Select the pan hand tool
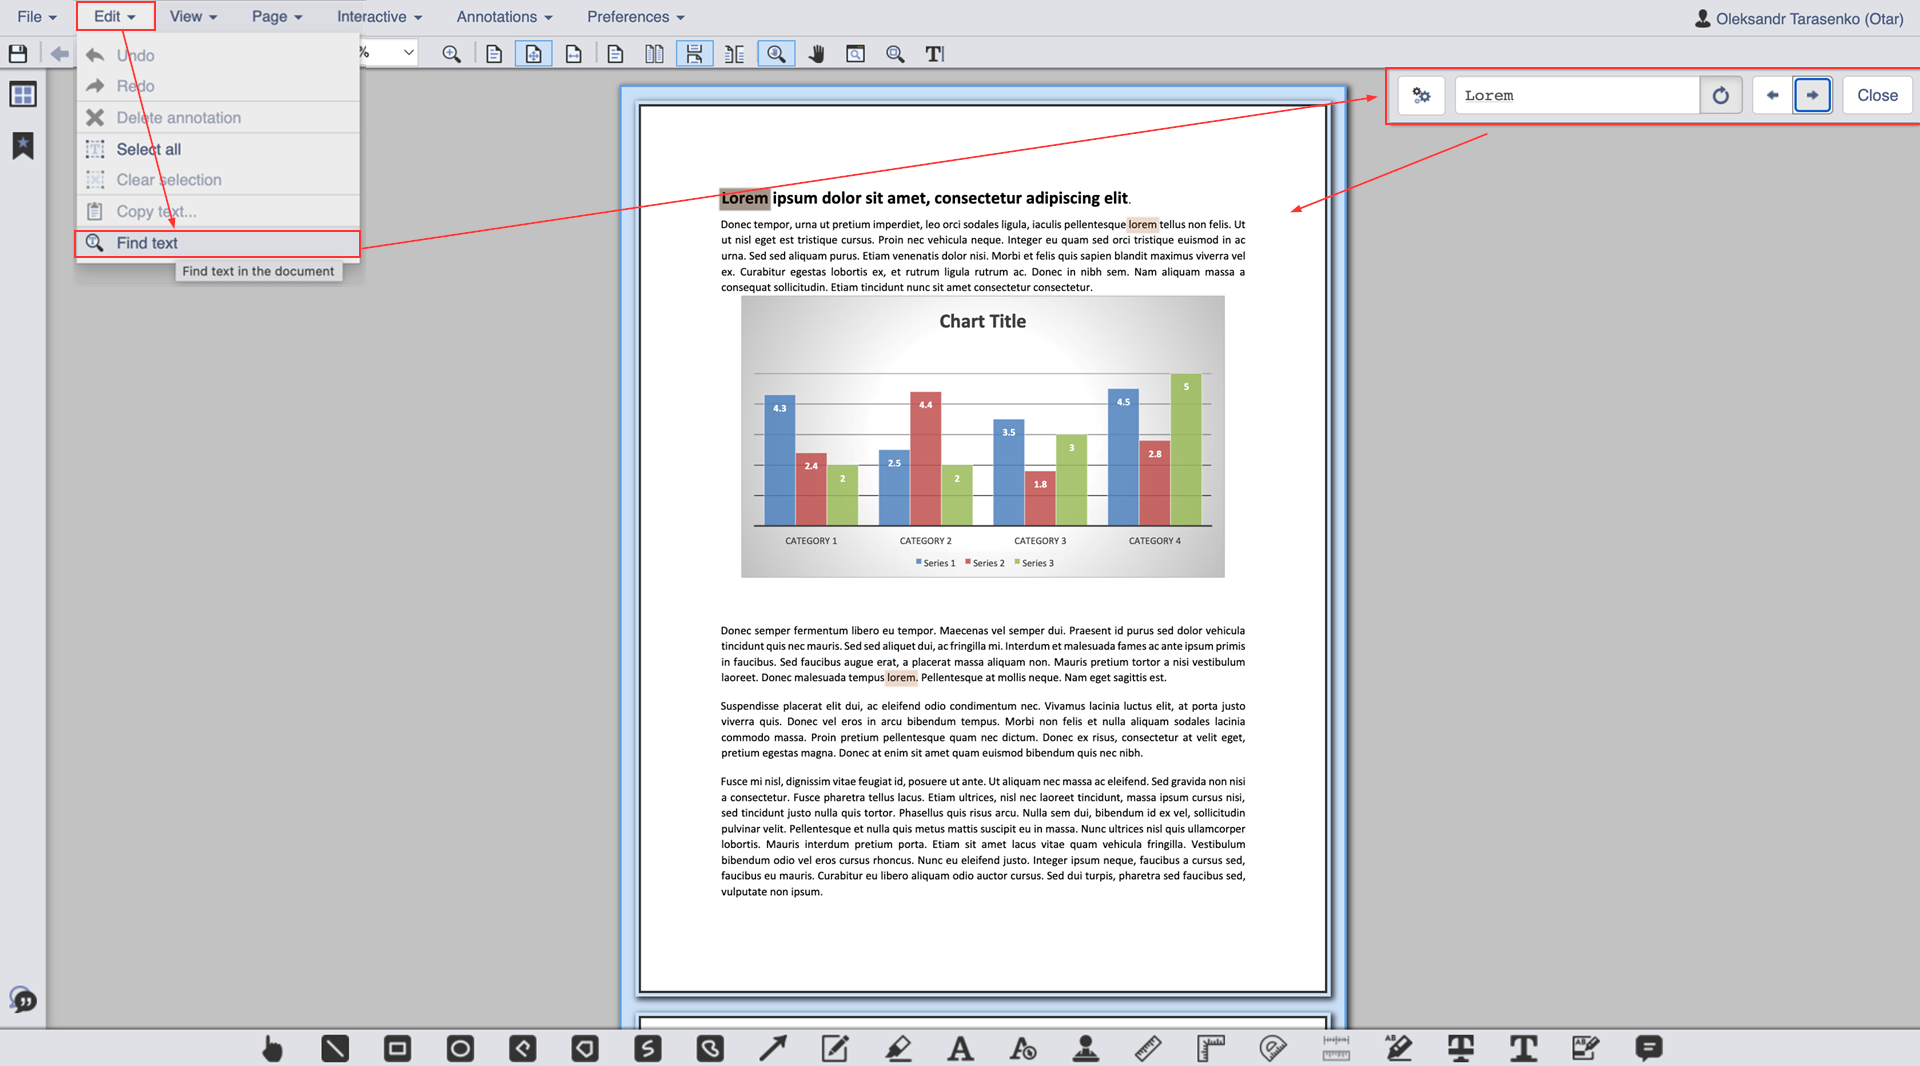 [816, 54]
